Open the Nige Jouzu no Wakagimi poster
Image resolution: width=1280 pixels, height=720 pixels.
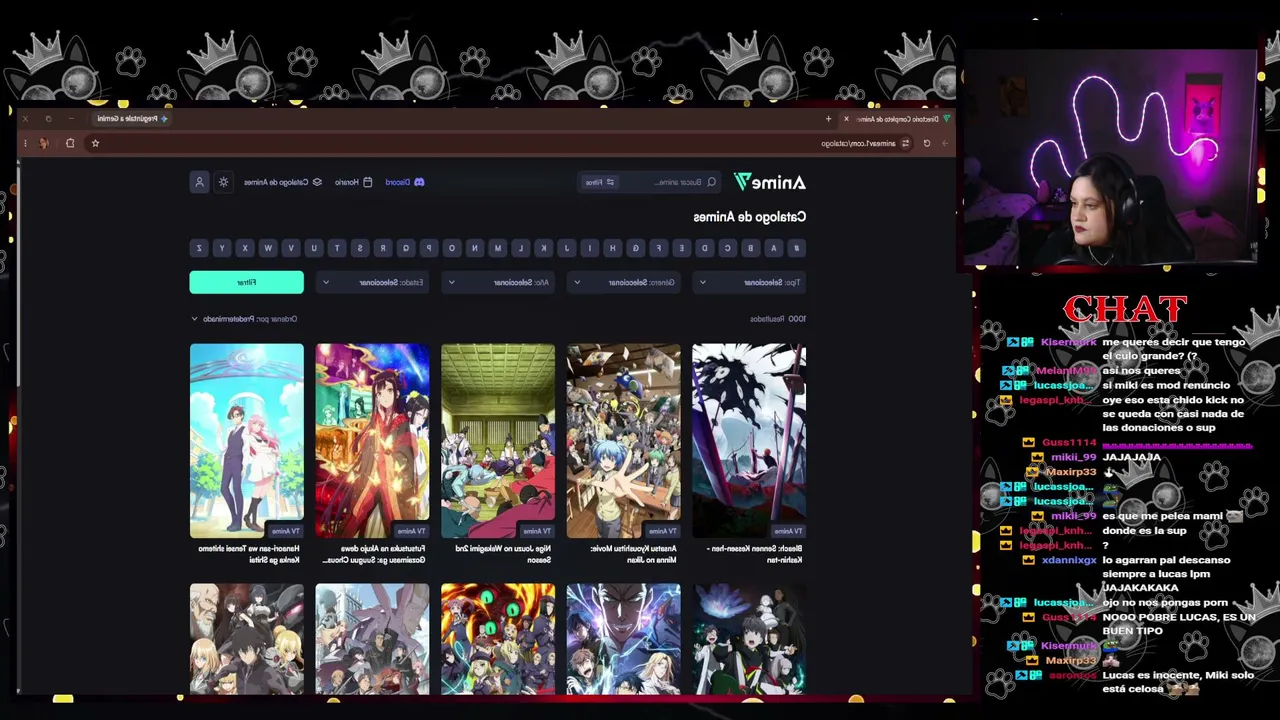click(498, 441)
